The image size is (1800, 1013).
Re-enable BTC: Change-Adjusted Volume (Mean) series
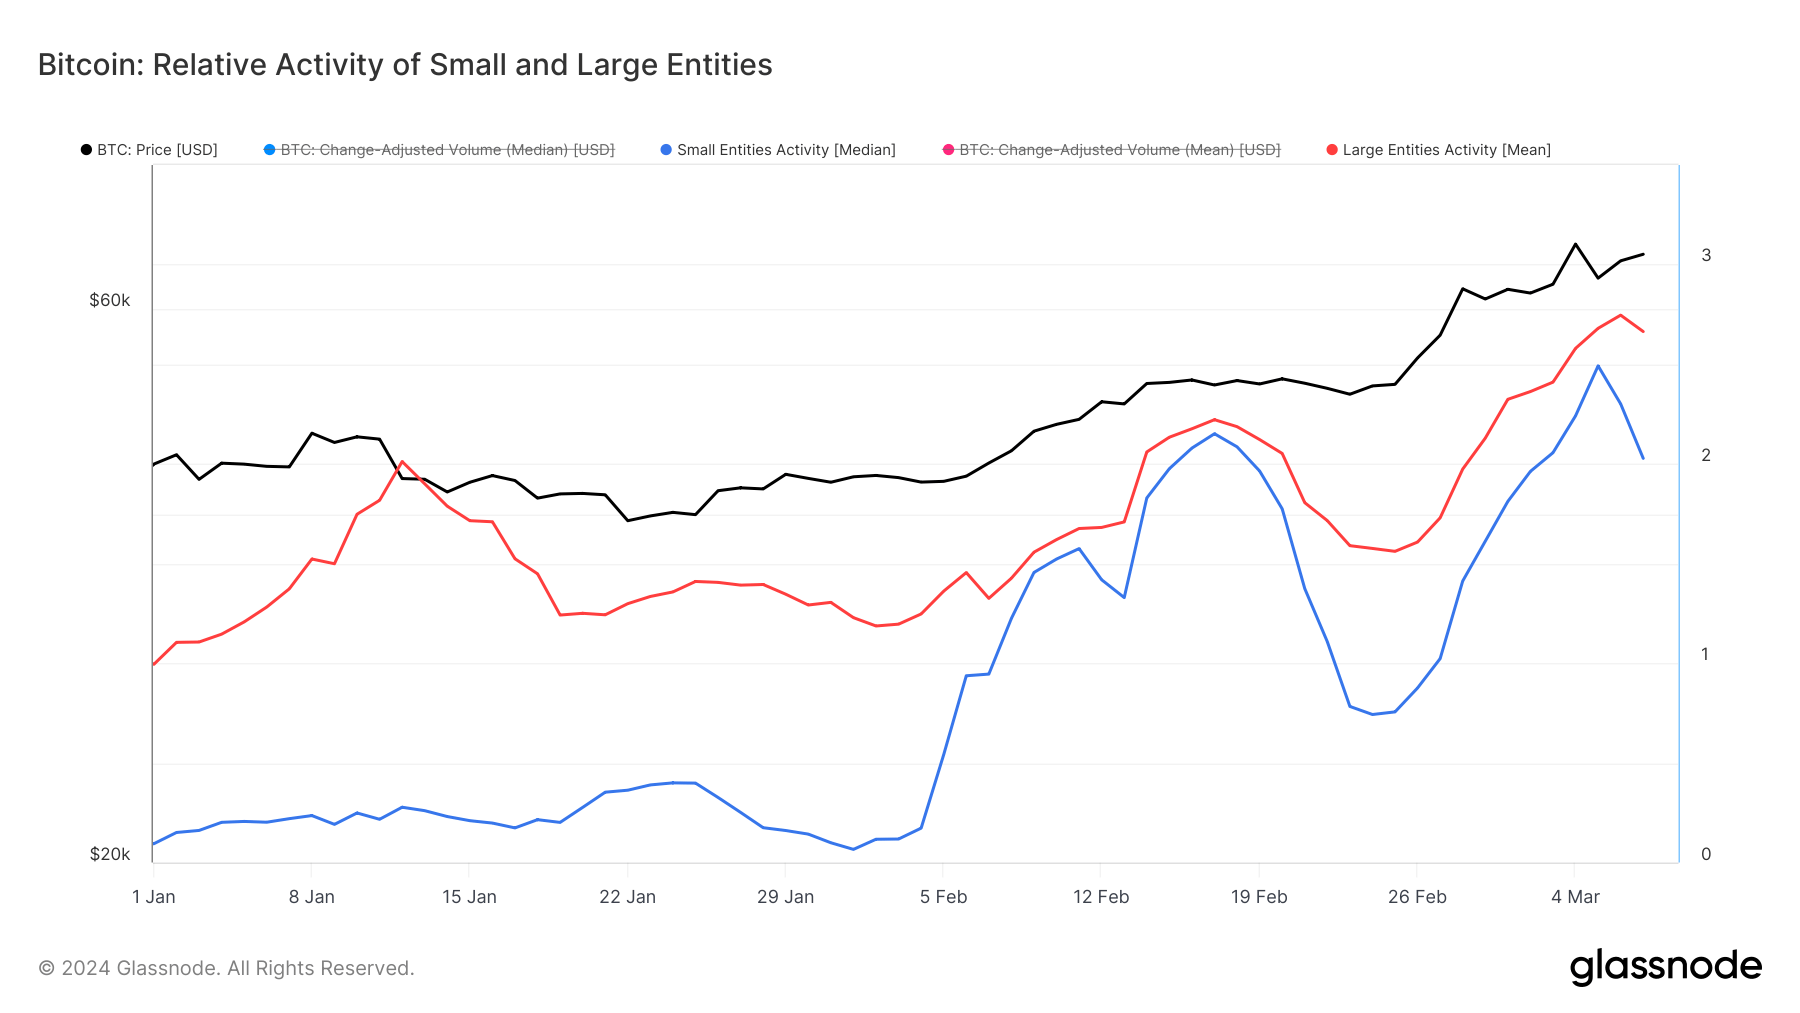click(x=1119, y=150)
